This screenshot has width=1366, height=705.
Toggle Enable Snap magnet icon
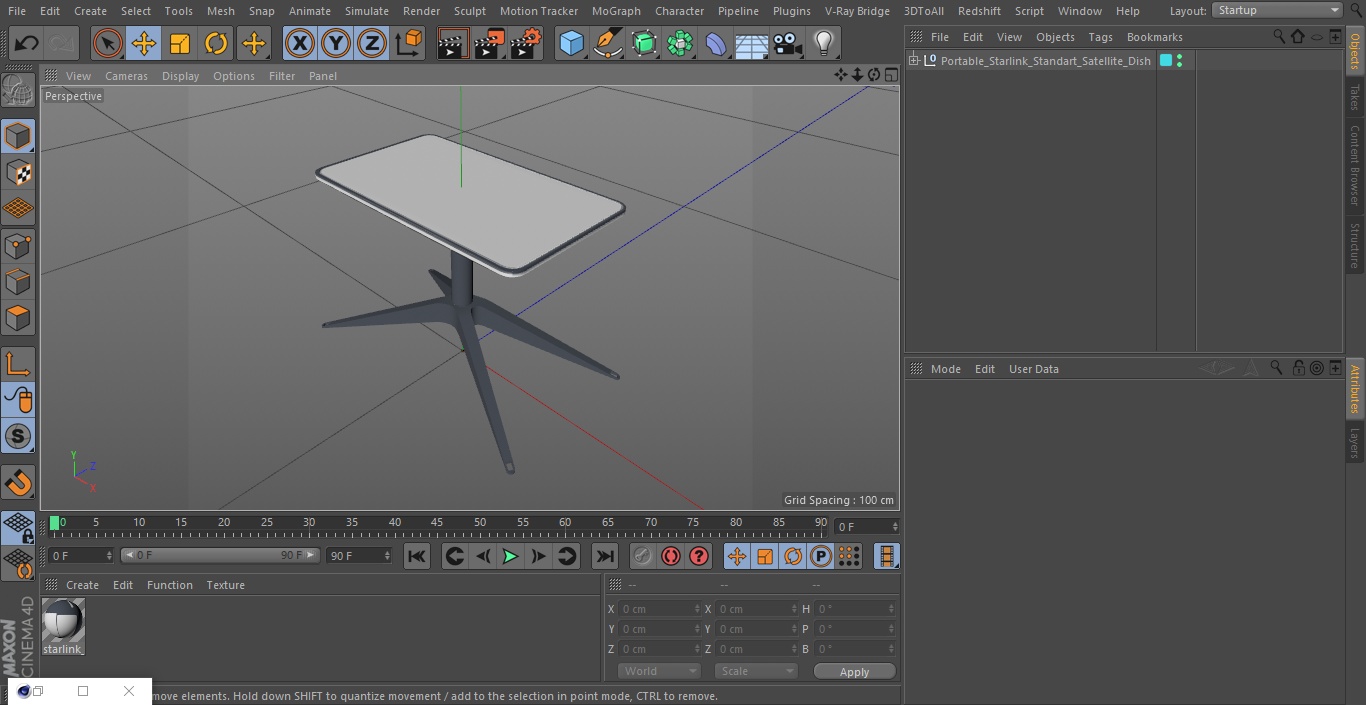[x=18, y=482]
